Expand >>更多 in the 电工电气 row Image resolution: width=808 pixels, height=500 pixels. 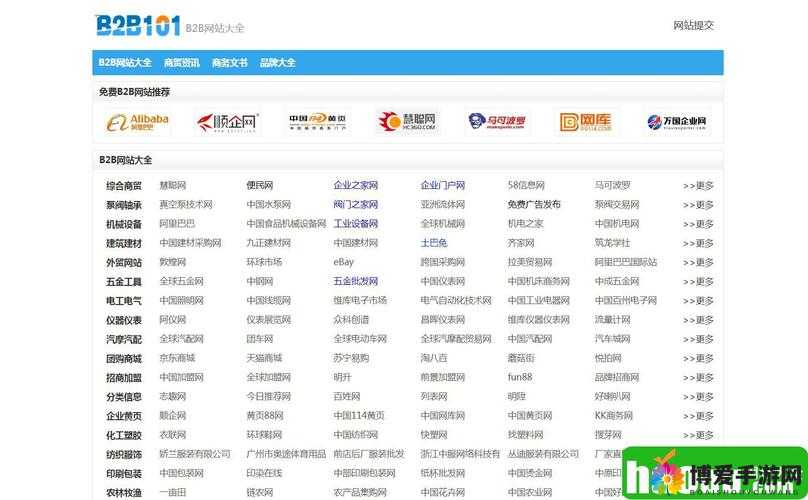tap(698, 301)
